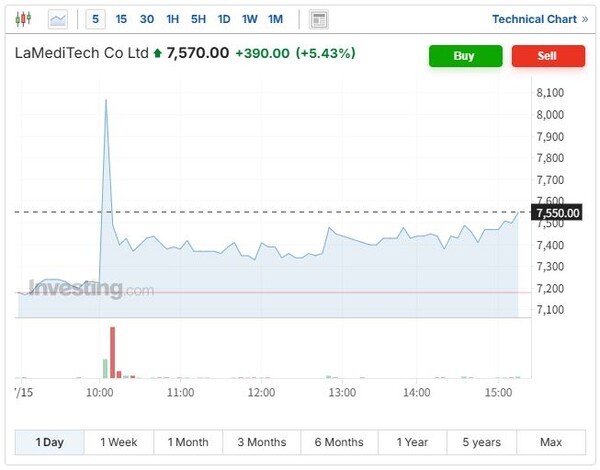600x470 pixels.
Task: Select the 15-minute interval
Action: coord(121,19)
